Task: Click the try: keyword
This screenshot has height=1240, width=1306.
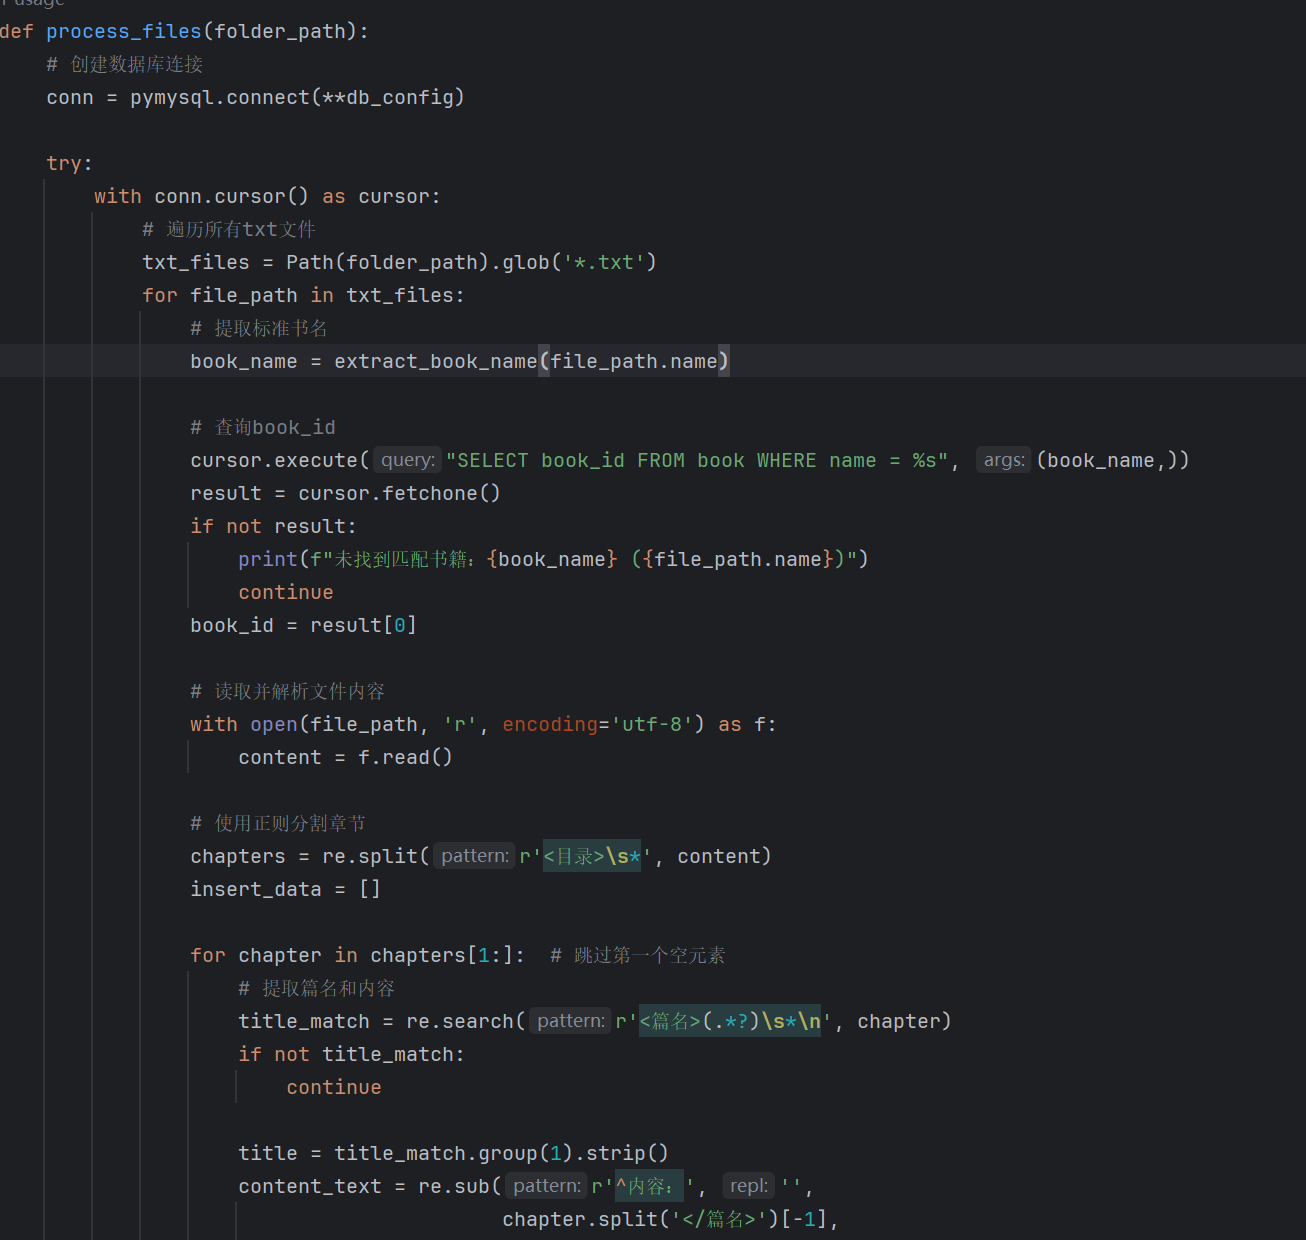Action: click(69, 163)
